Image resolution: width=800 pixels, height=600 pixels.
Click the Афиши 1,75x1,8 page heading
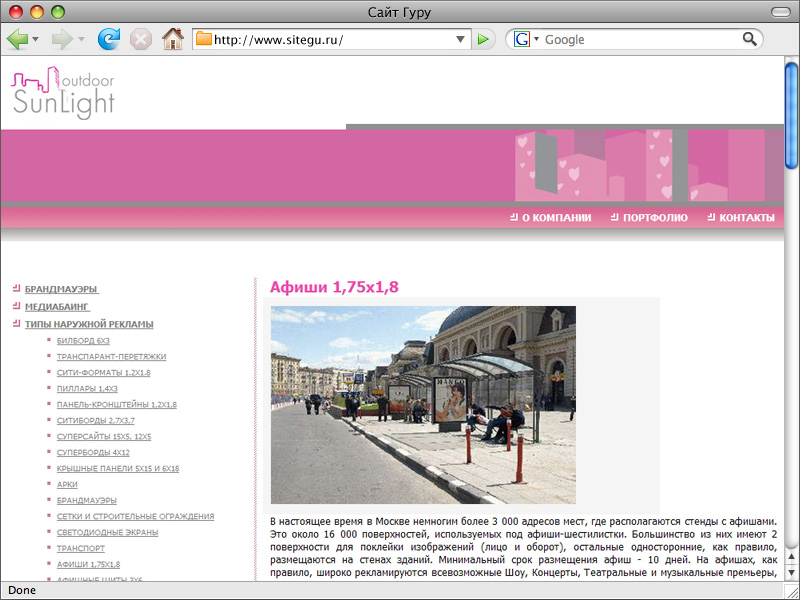click(334, 287)
